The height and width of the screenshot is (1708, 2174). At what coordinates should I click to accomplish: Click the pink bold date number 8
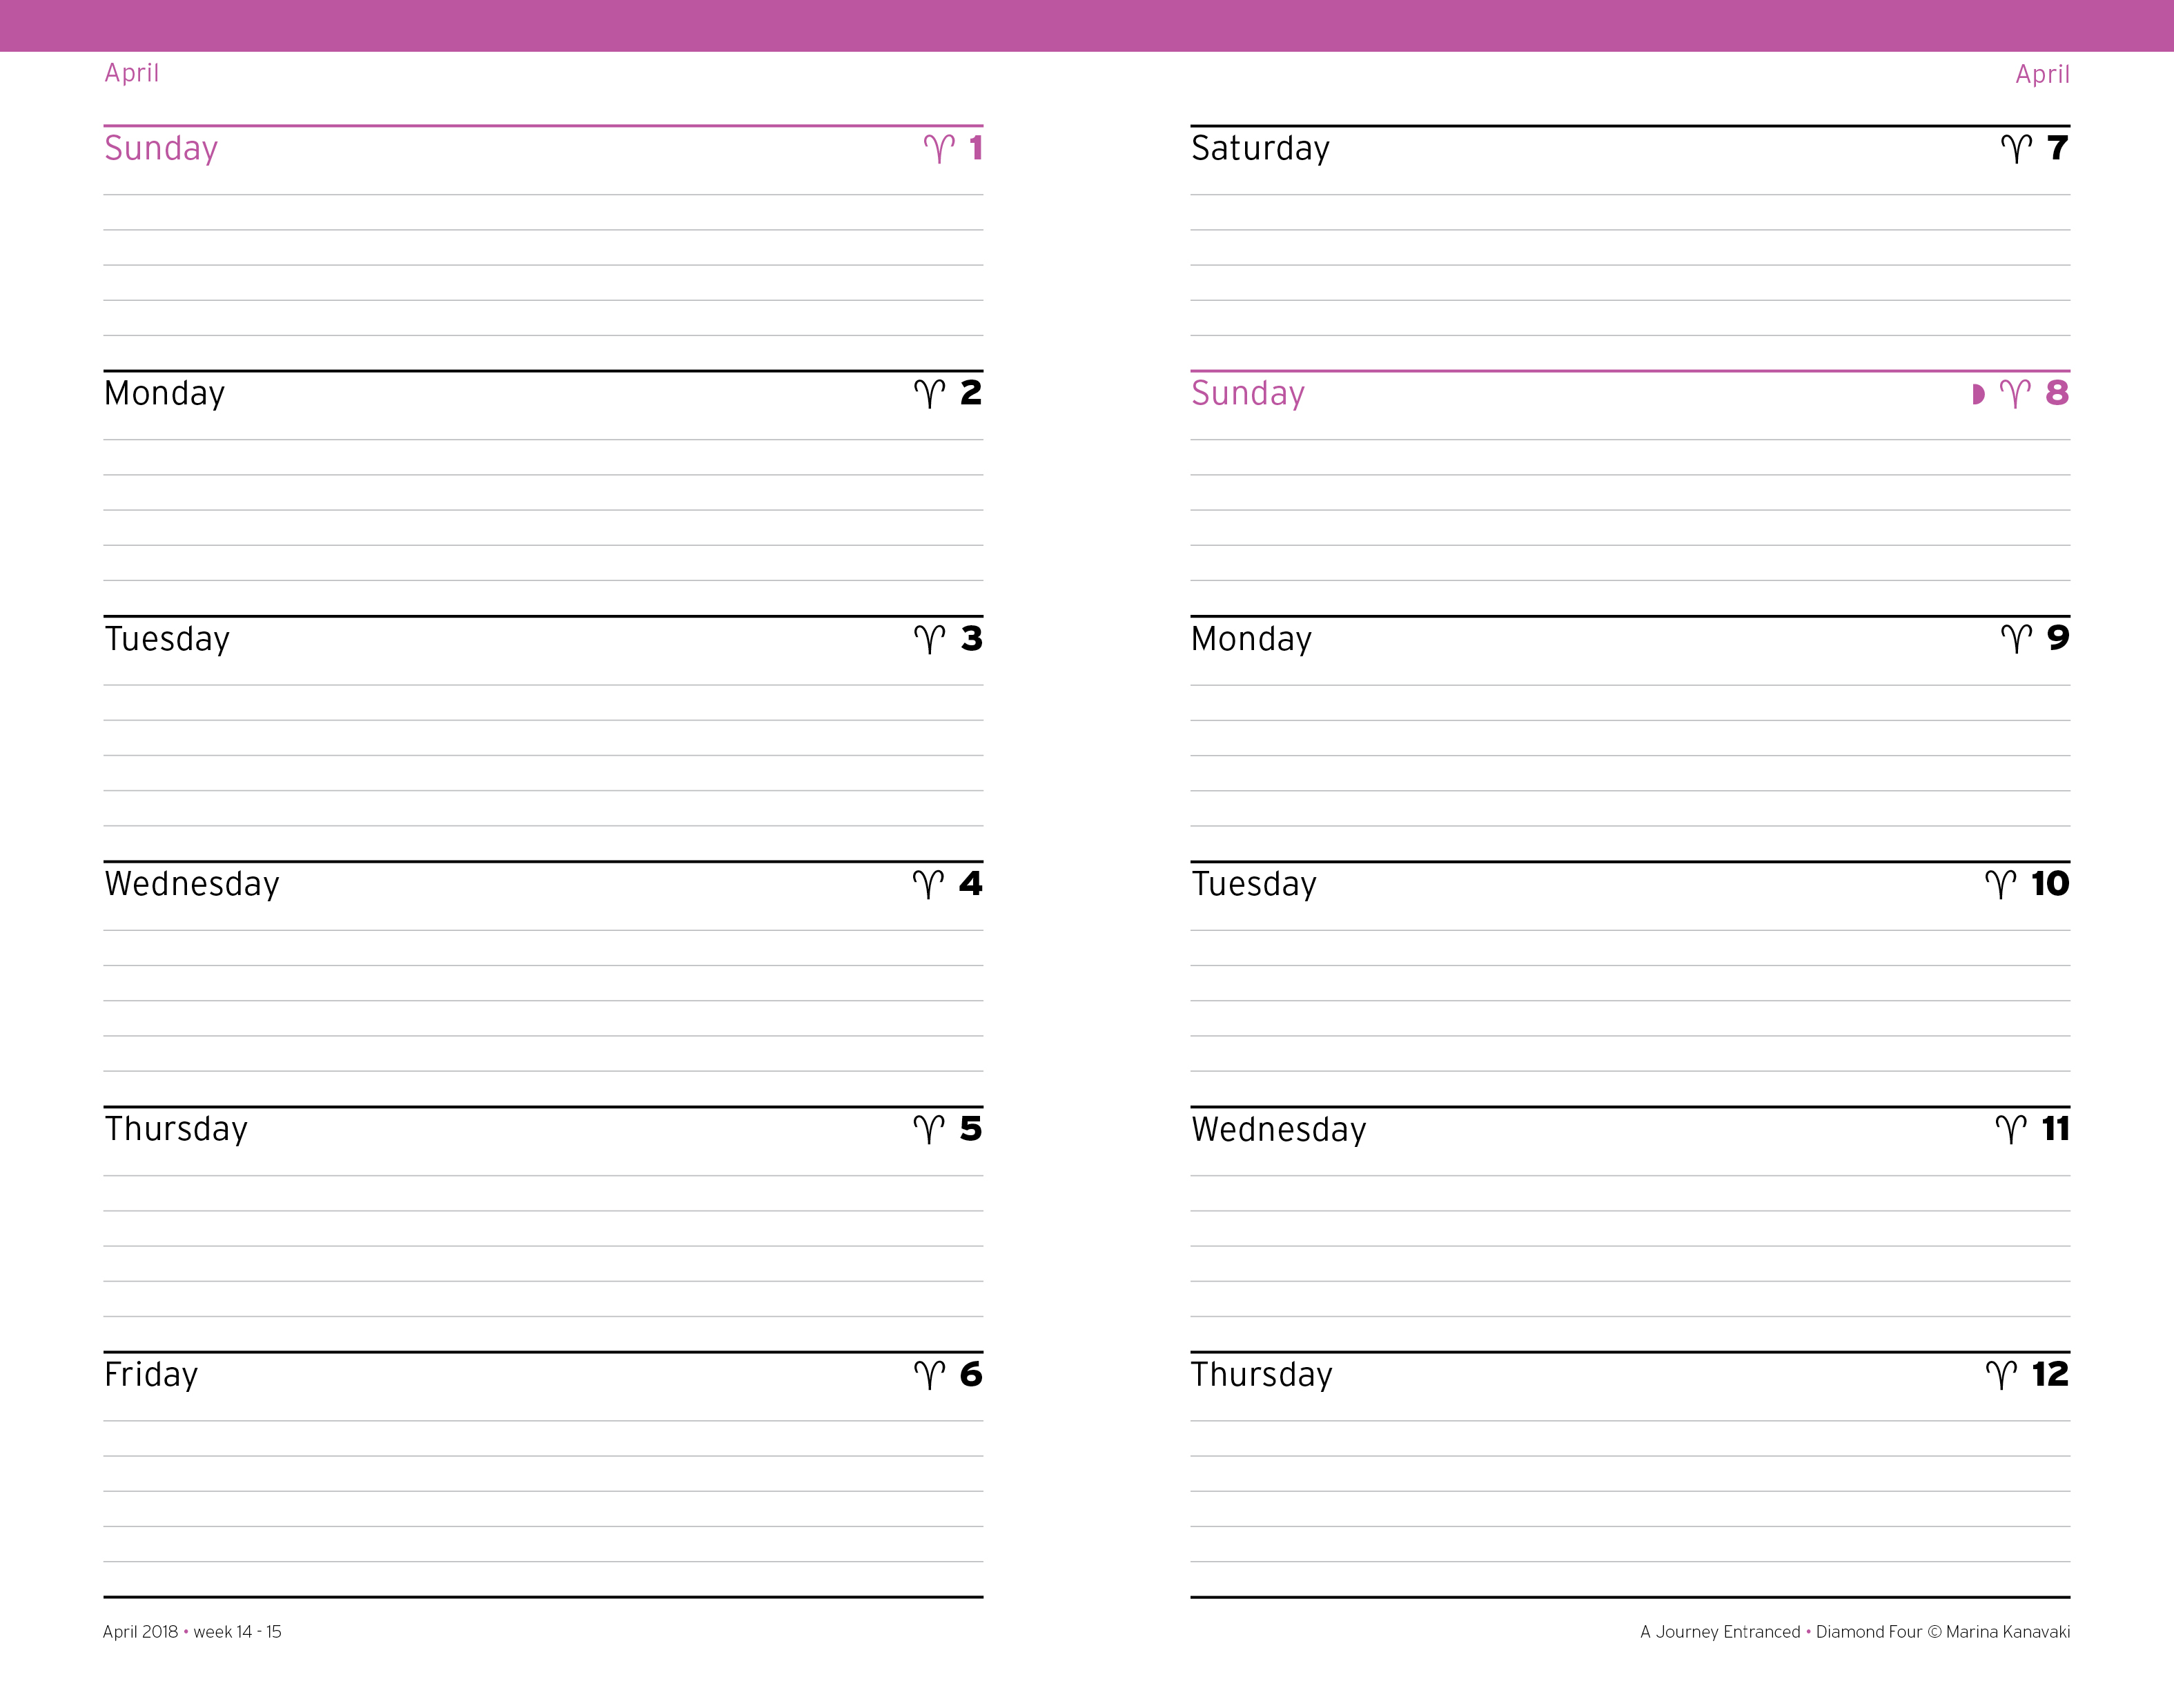pyautogui.click(x=2057, y=393)
